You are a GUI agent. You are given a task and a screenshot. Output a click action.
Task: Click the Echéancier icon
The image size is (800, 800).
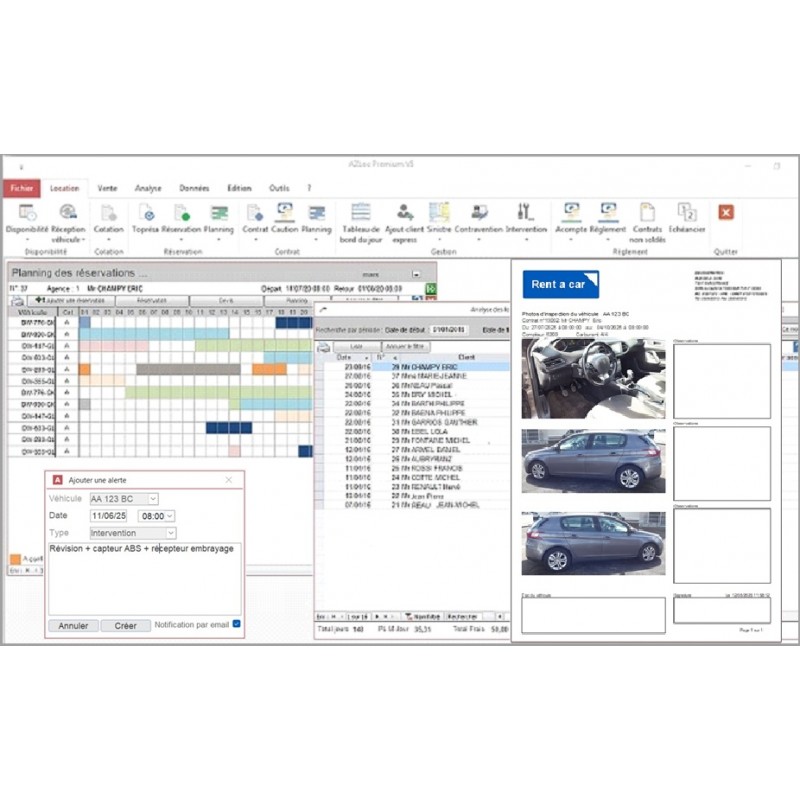click(686, 212)
